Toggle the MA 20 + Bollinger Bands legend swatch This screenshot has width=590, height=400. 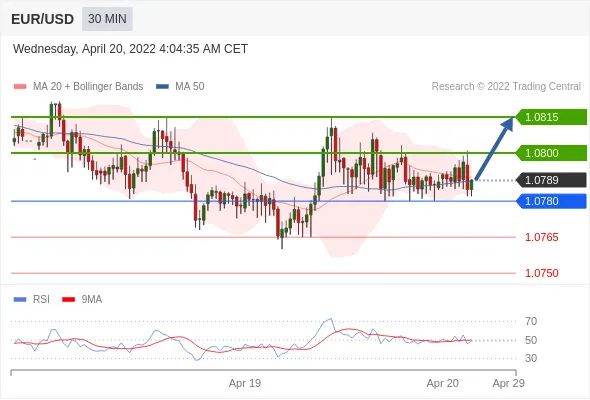point(20,87)
